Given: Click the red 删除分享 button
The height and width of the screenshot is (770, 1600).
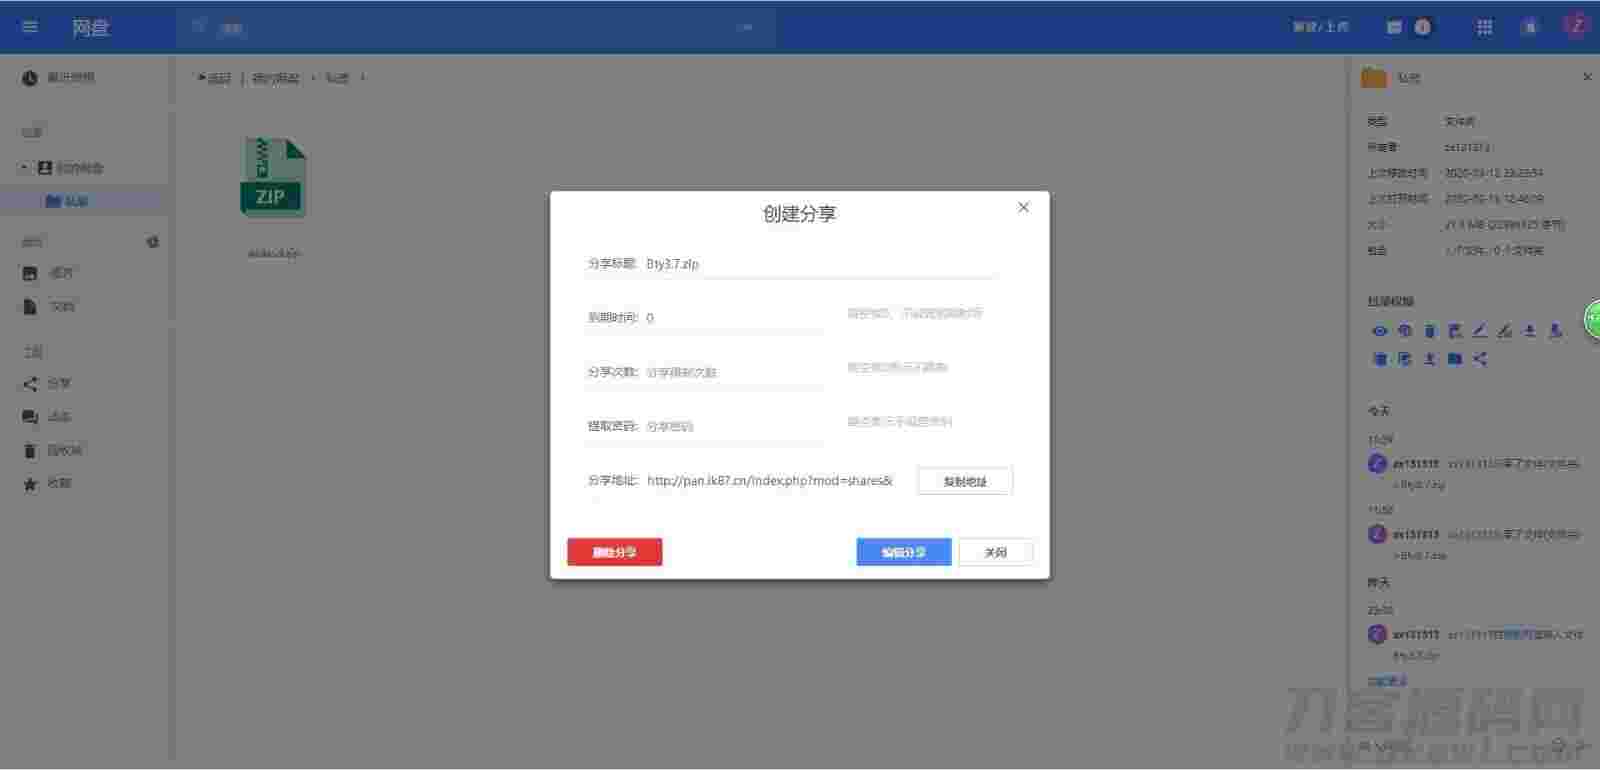Looking at the screenshot, I should click(614, 552).
